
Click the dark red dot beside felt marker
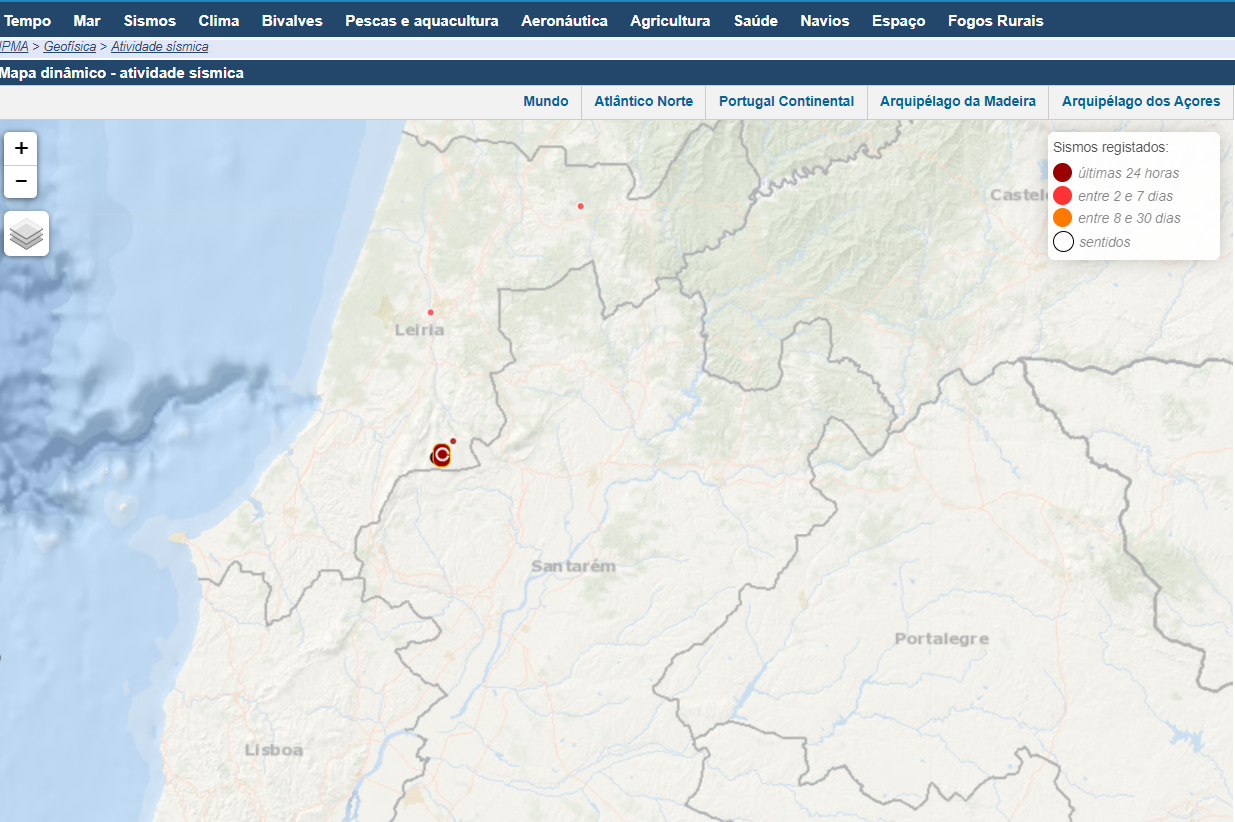tap(453, 441)
